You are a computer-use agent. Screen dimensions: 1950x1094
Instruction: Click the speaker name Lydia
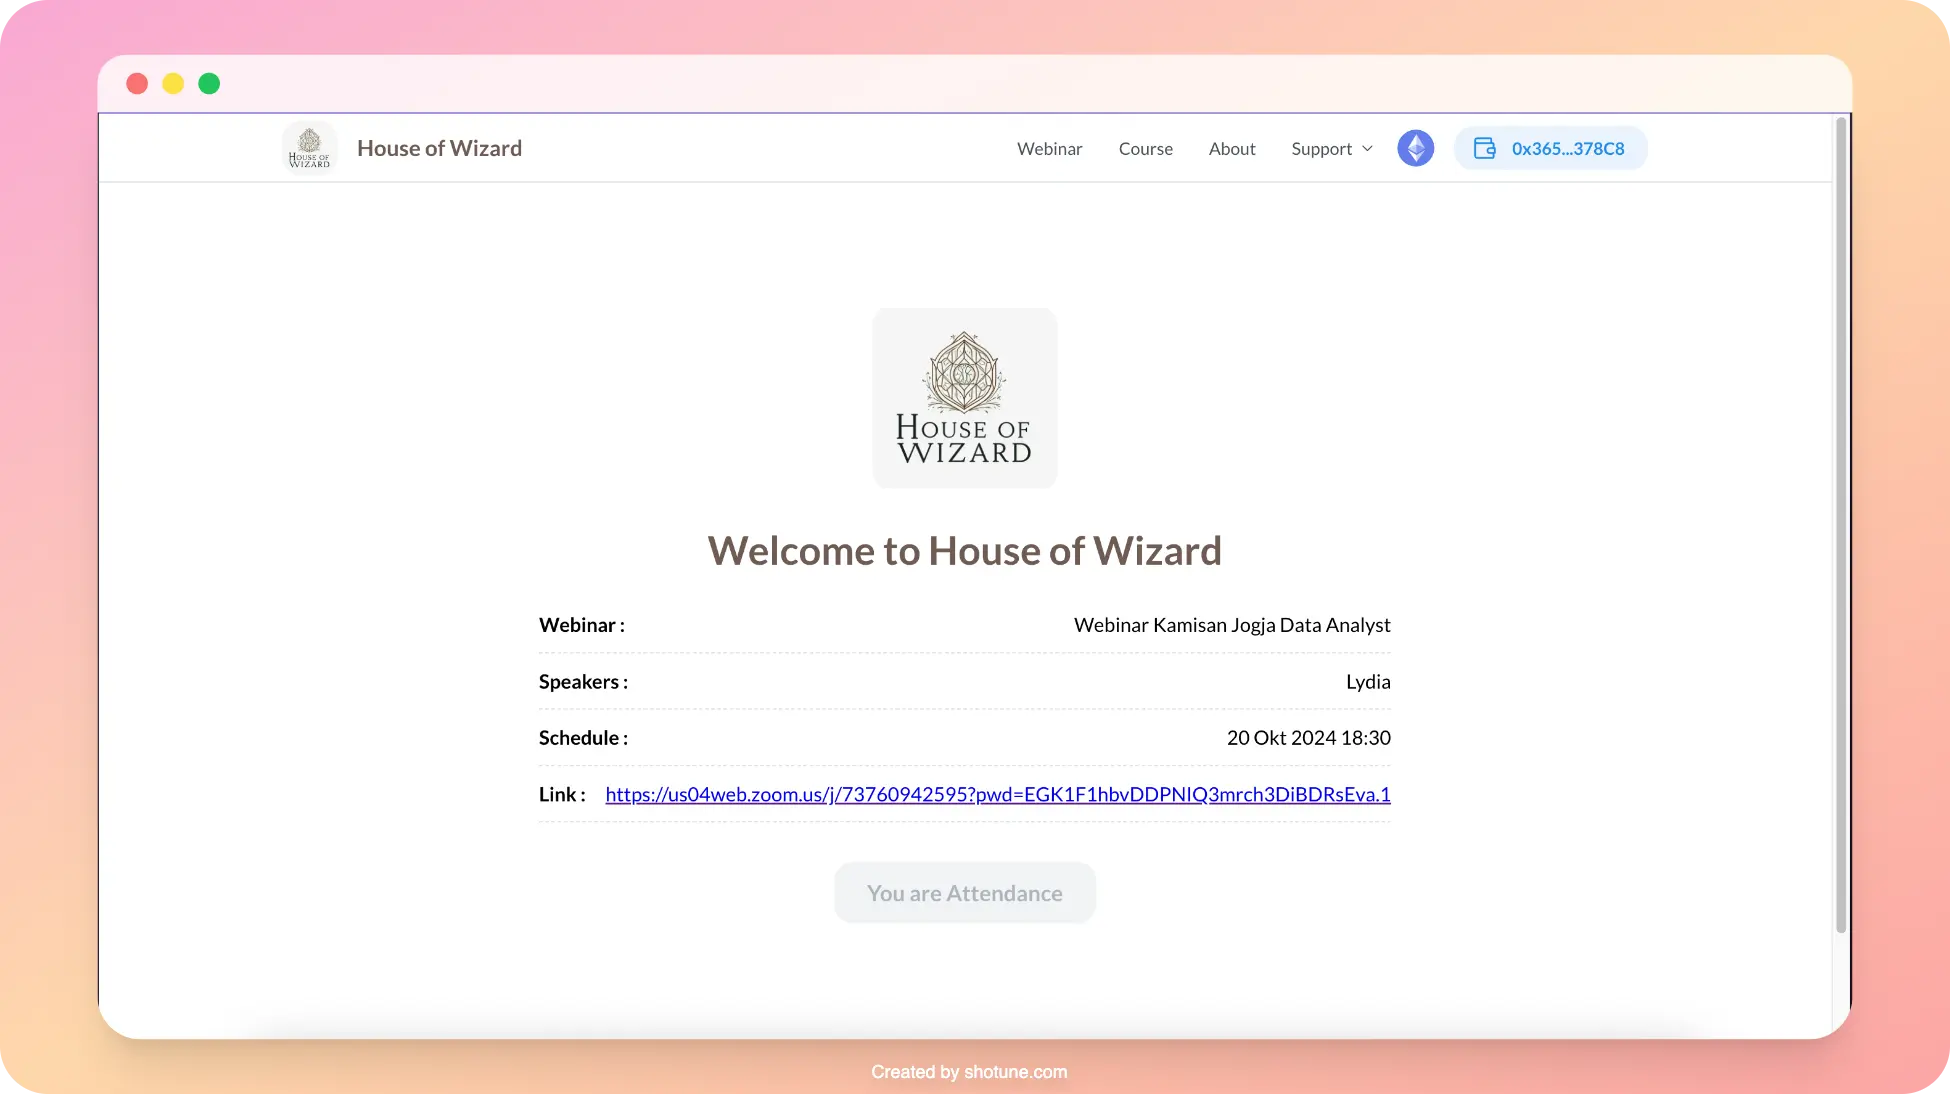(x=1368, y=682)
